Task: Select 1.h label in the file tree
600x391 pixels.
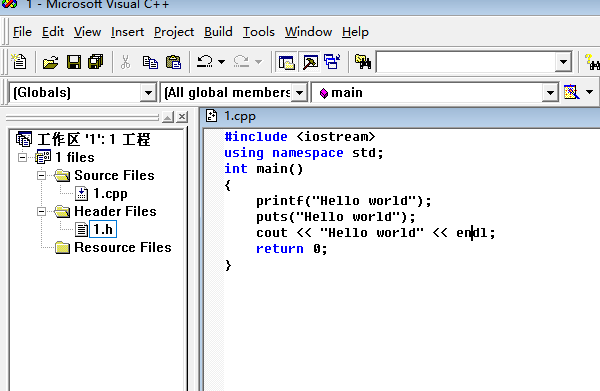Action: click(x=103, y=230)
